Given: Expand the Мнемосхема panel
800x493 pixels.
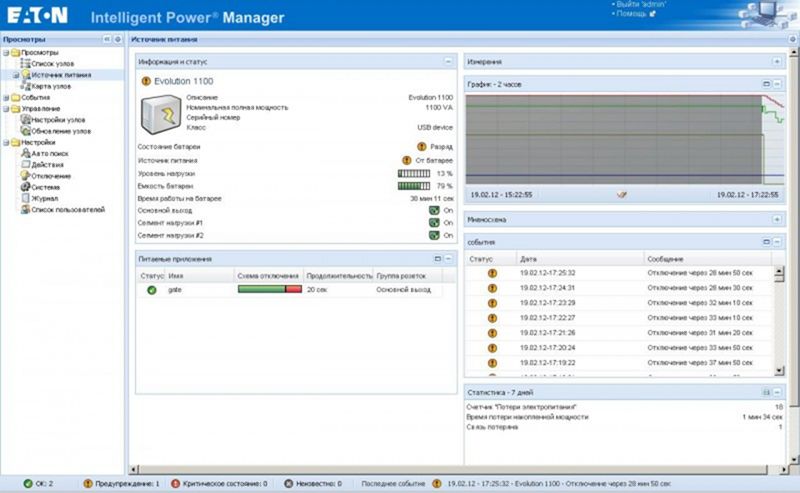Looking at the screenshot, I should coord(777,218).
